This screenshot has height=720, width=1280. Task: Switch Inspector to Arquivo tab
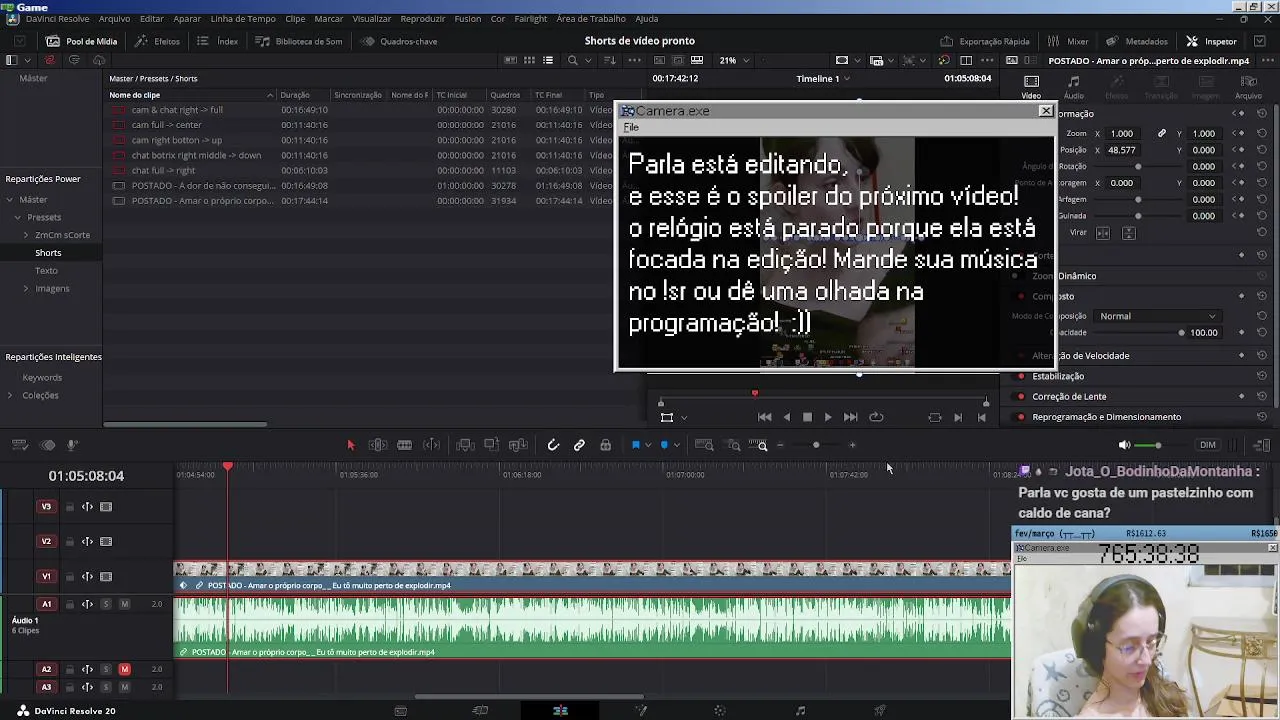(1248, 88)
